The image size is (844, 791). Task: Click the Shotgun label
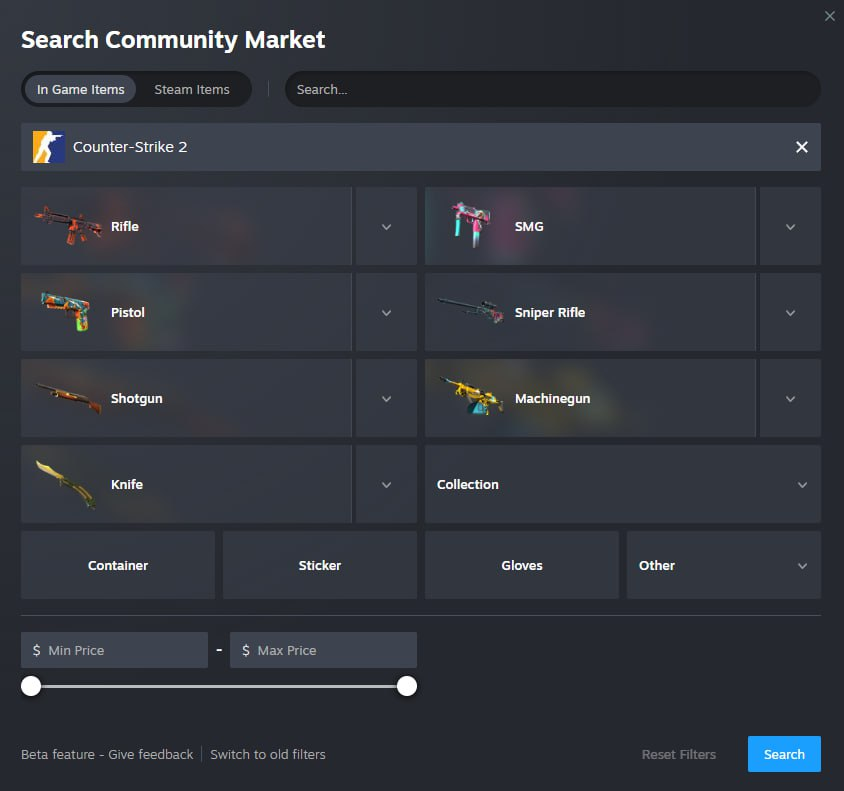[x=137, y=399]
